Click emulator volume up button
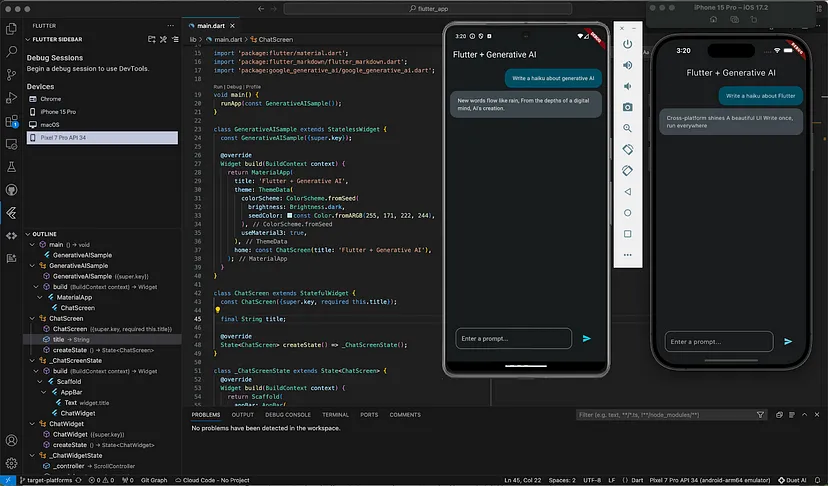Image resolution: width=828 pixels, height=486 pixels. pyautogui.click(x=627, y=65)
